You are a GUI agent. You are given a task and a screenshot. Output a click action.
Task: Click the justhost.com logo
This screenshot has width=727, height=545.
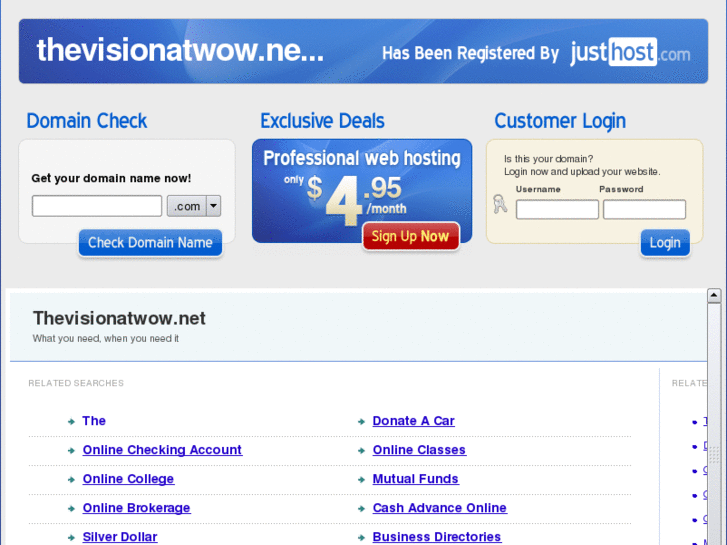tap(630, 52)
